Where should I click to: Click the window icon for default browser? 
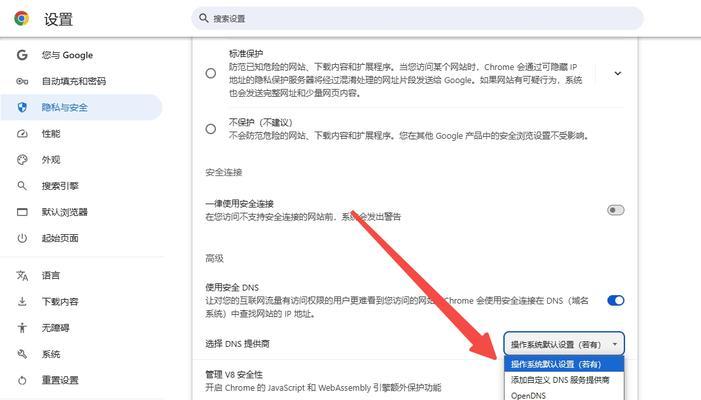[x=22, y=212]
